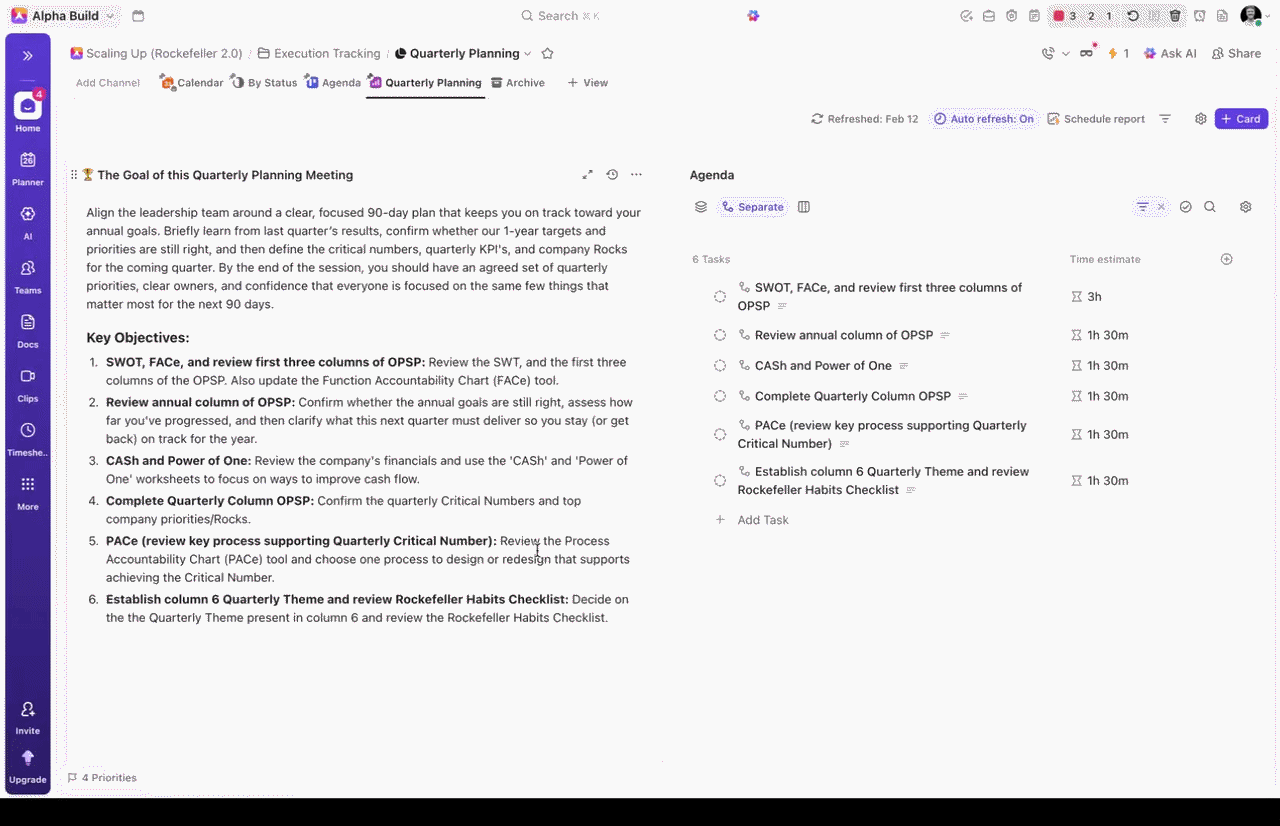1280x826 pixels.
Task: Click the lightning automations button showing 1
Action: click(x=1118, y=54)
